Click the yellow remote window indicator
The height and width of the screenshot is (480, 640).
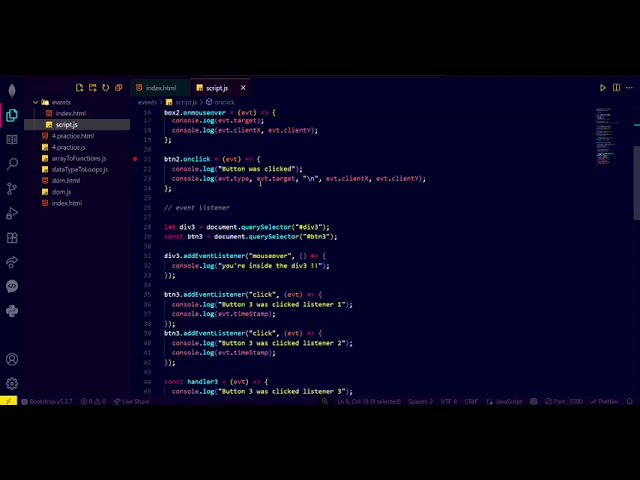pyautogui.click(x=9, y=401)
